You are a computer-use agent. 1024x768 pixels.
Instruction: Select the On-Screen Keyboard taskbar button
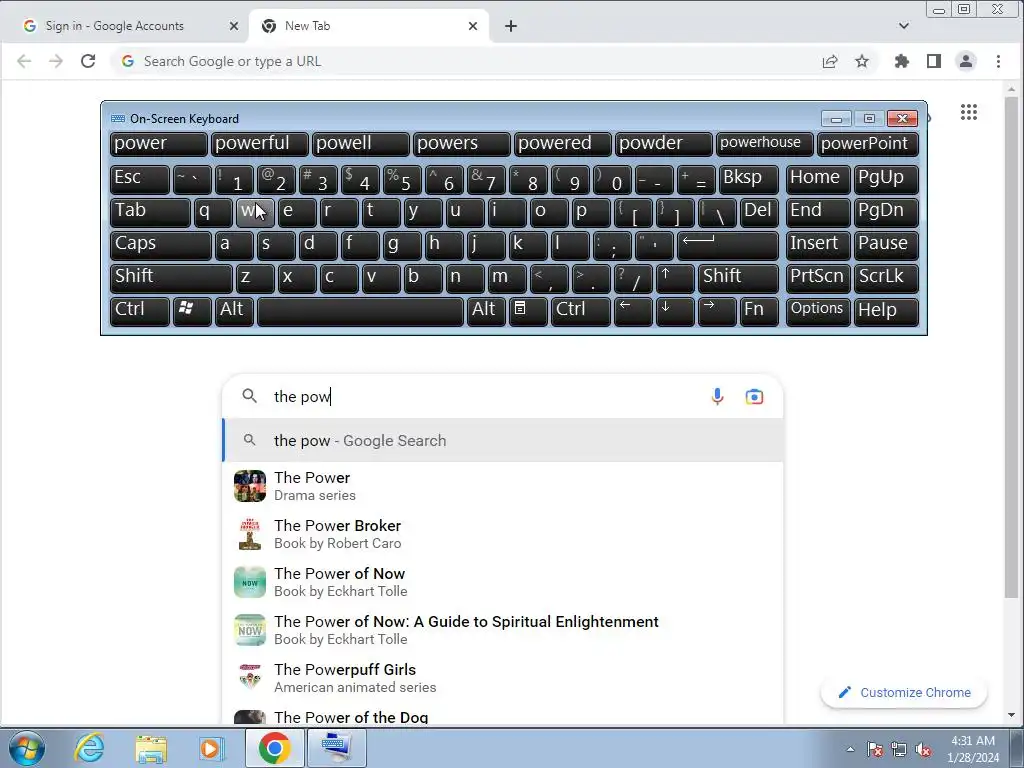click(336, 748)
